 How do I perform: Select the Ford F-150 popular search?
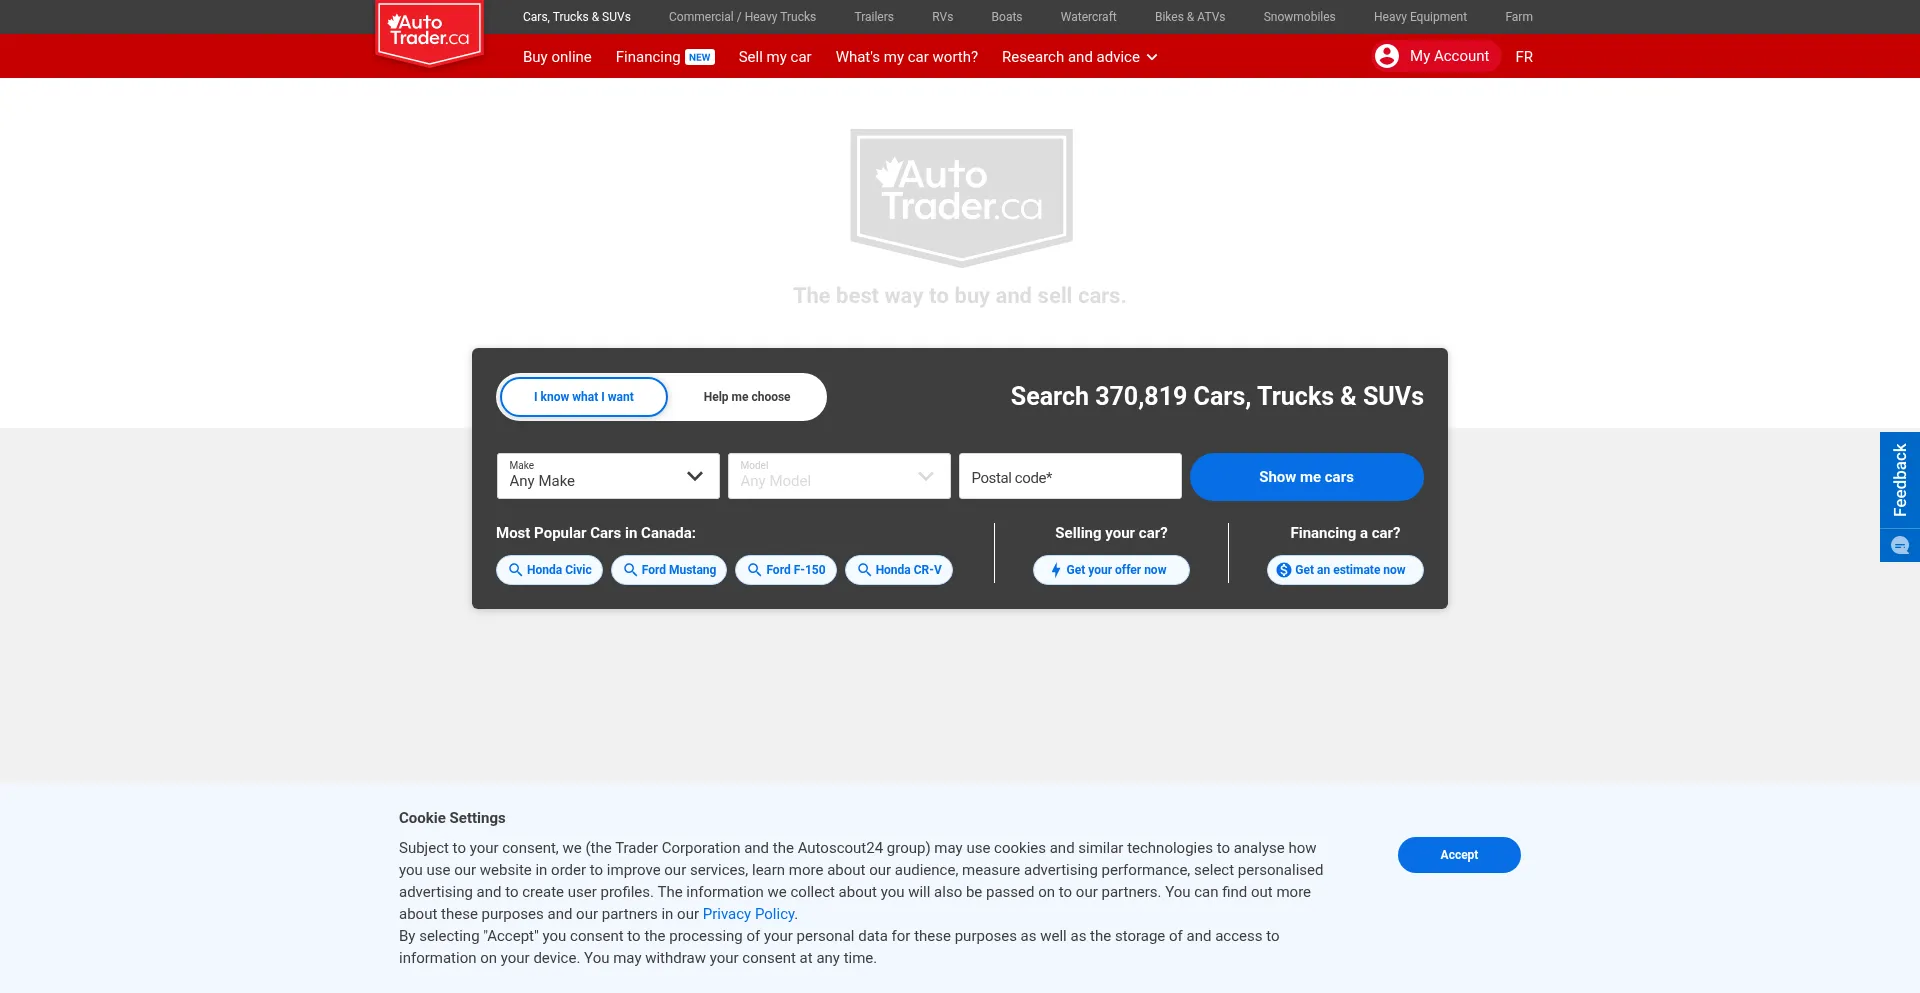tap(785, 570)
